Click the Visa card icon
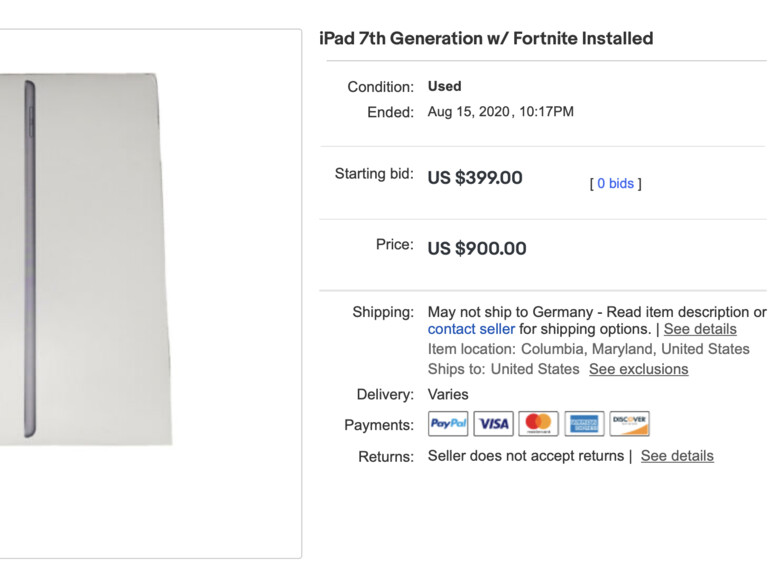This screenshot has height=578, width=770. 493,424
